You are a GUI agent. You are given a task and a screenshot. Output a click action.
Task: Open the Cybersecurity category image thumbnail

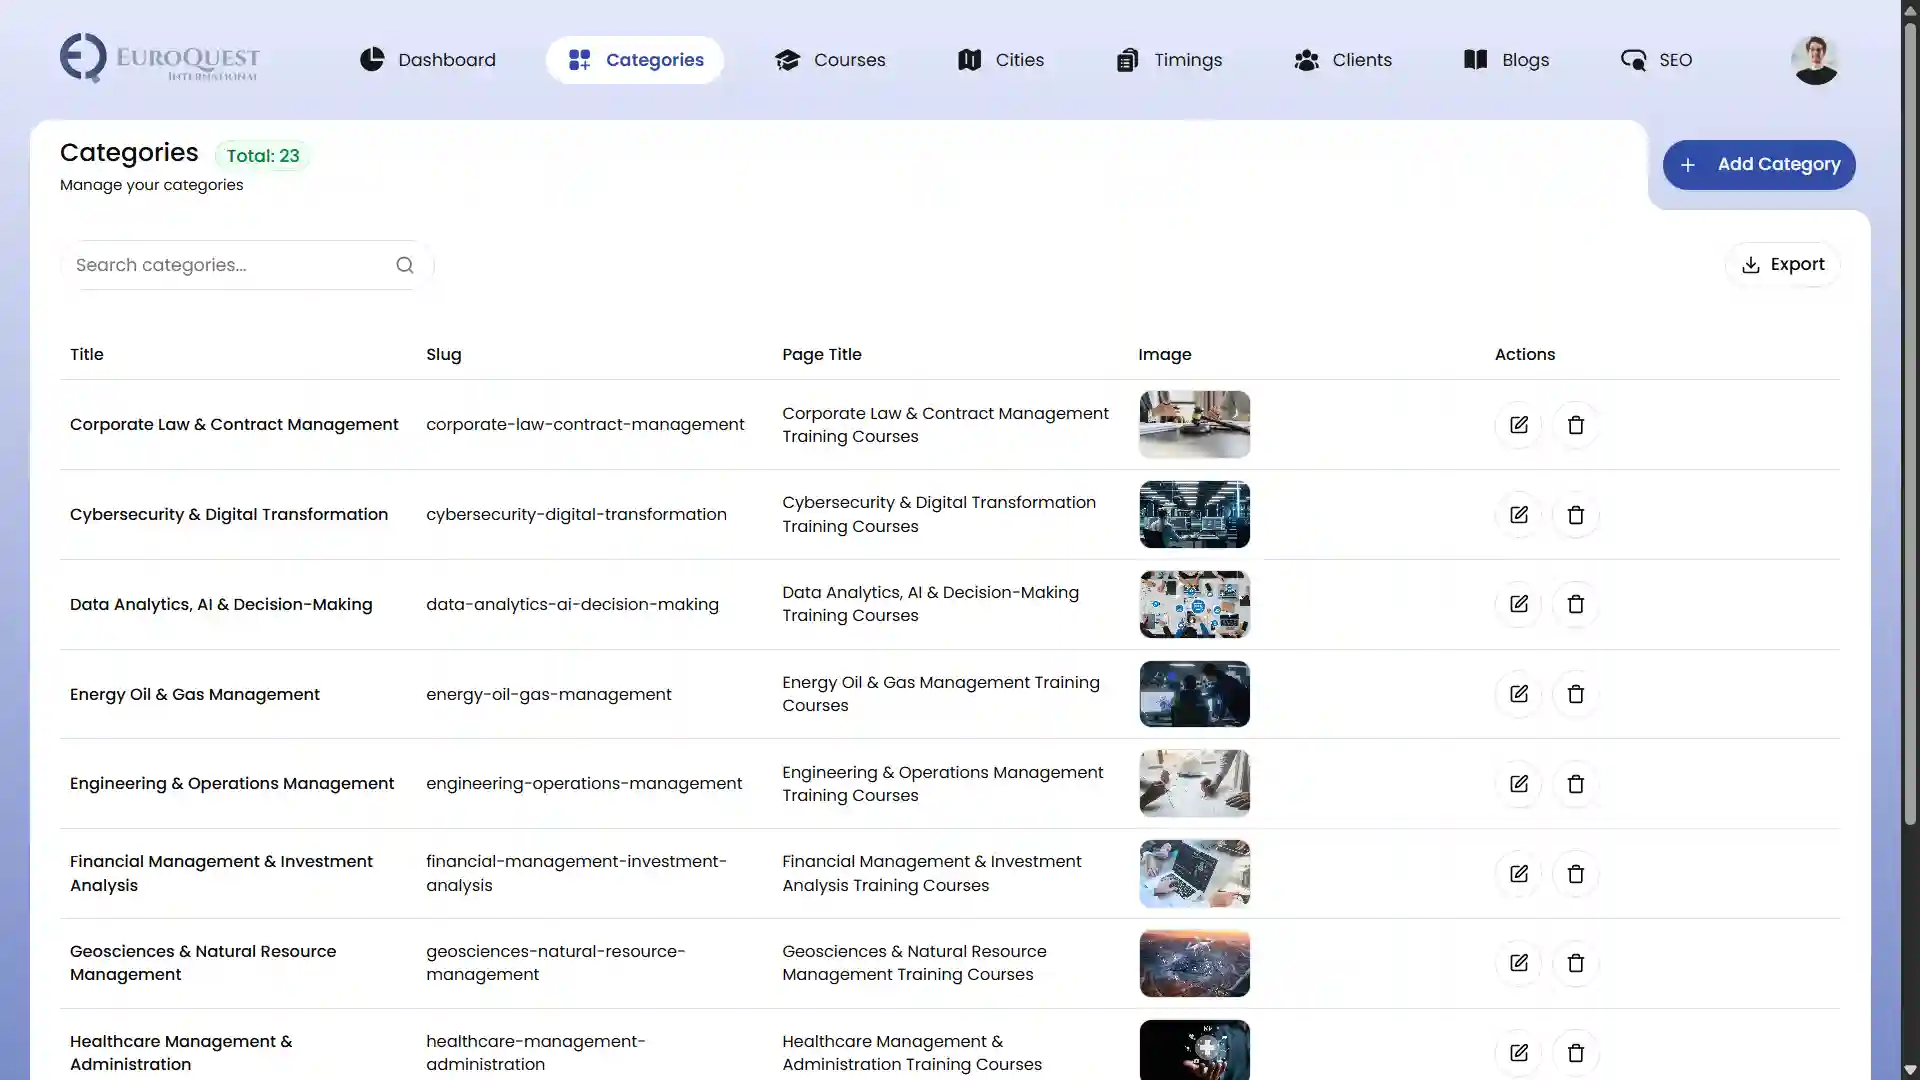1194,514
